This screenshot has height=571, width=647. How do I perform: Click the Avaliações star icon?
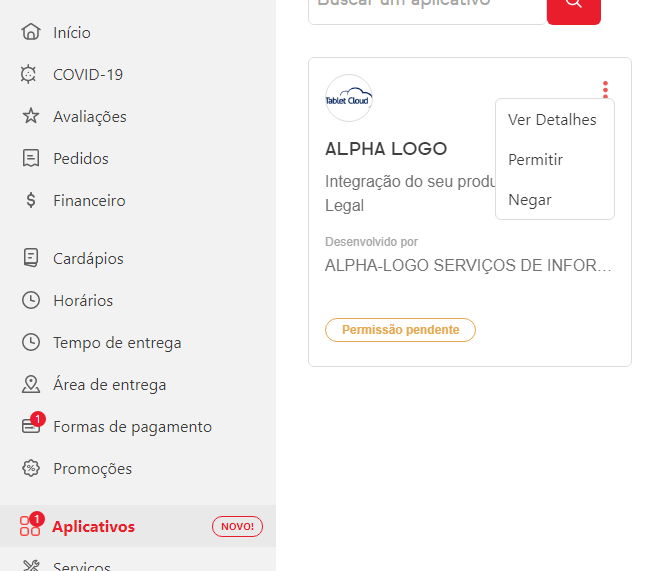pyautogui.click(x=31, y=117)
